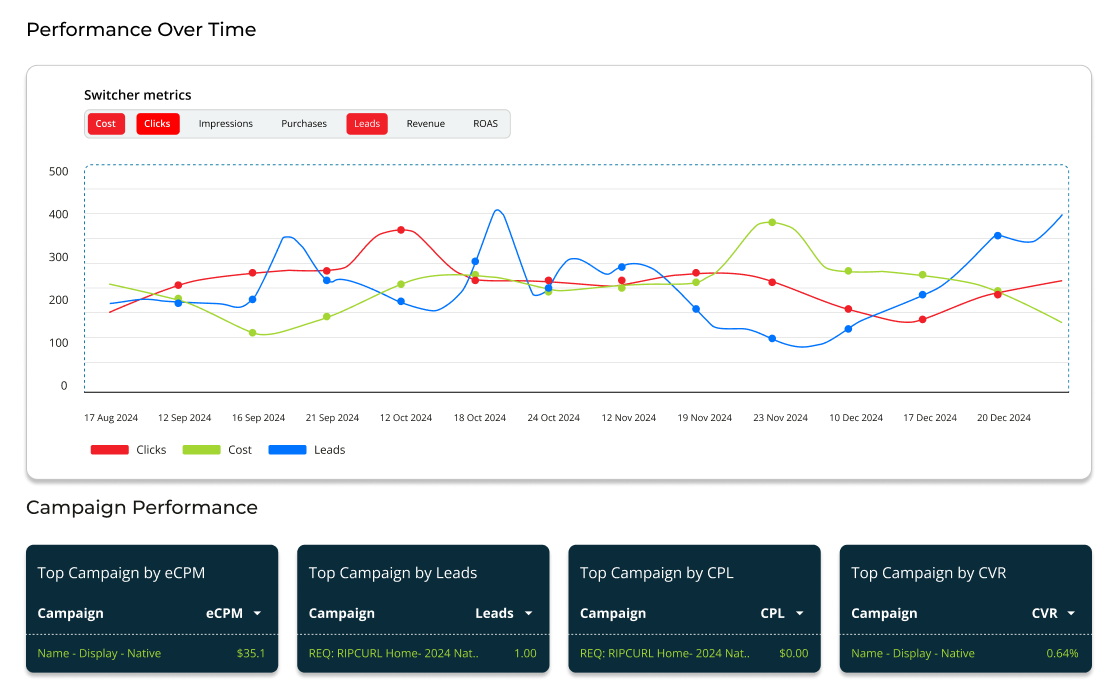1116x684 pixels.
Task: Click the 0.64% CVR value
Action: (x=1062, y=653)
